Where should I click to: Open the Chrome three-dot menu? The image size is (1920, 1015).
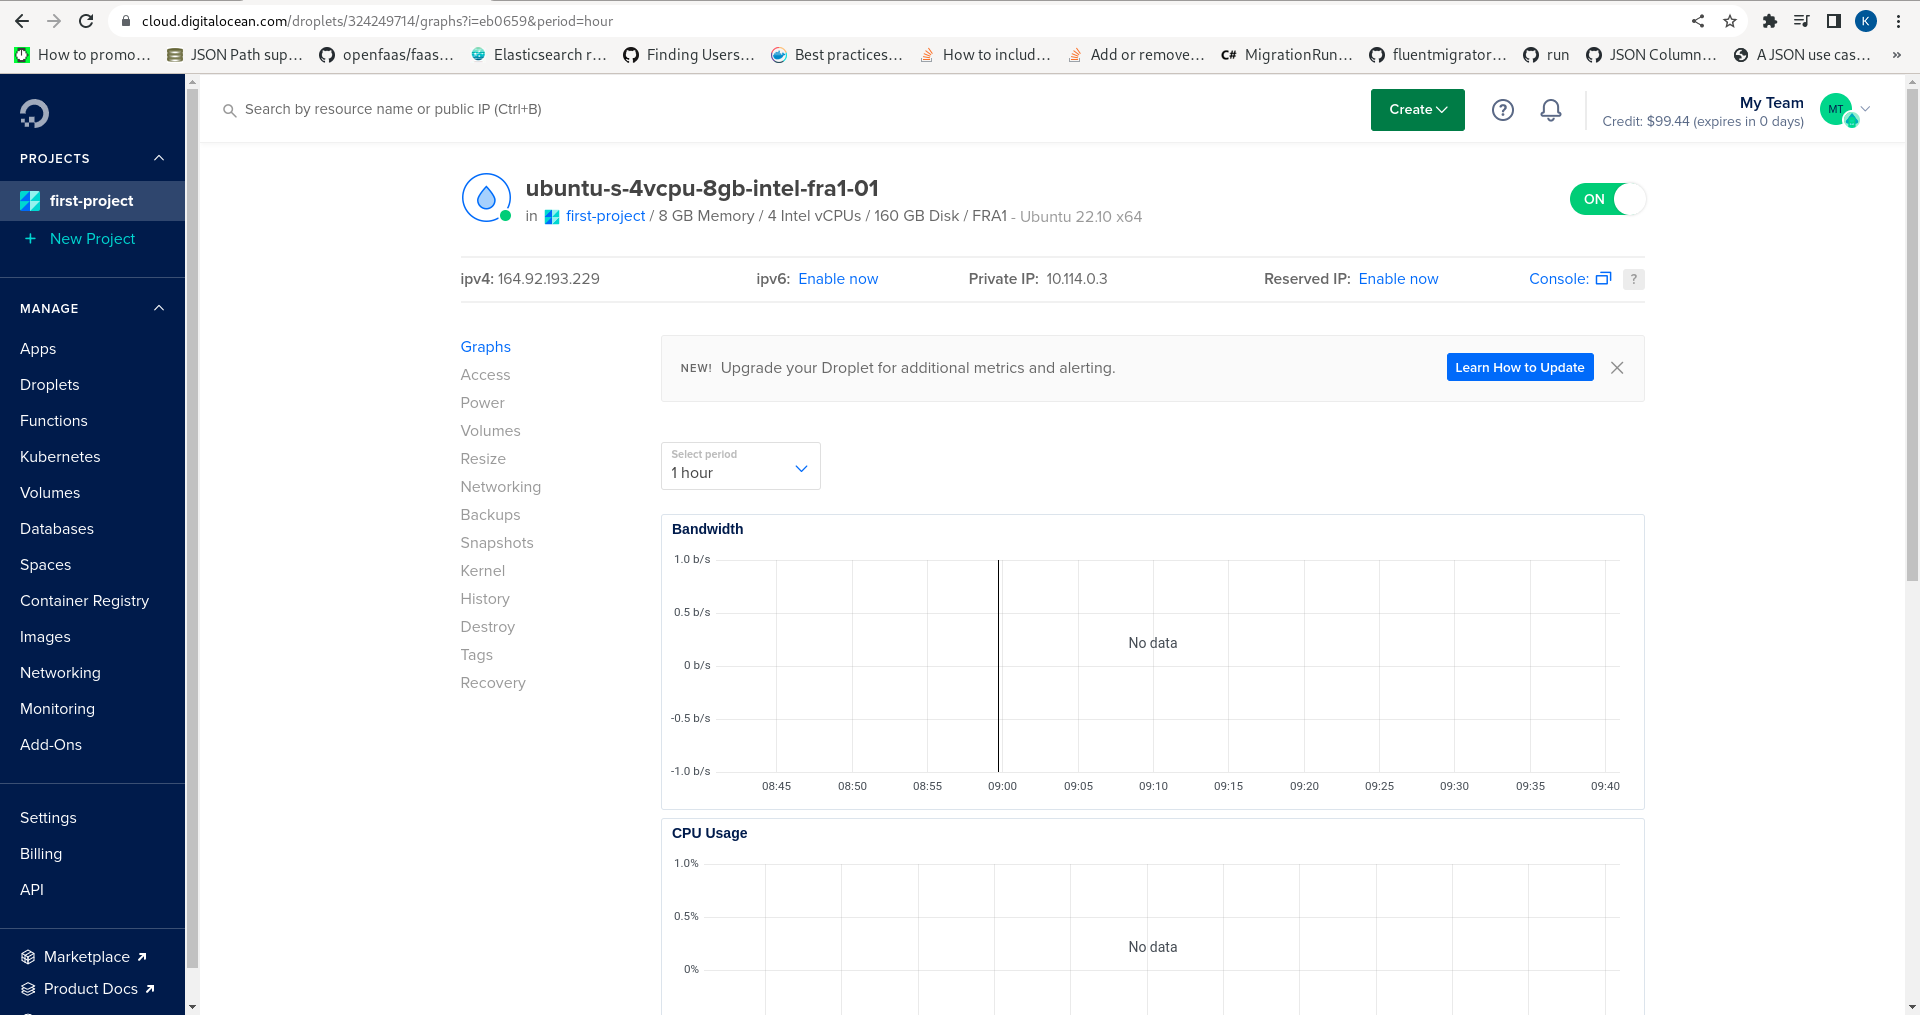pyautogui.click(x=1898, y=21)
